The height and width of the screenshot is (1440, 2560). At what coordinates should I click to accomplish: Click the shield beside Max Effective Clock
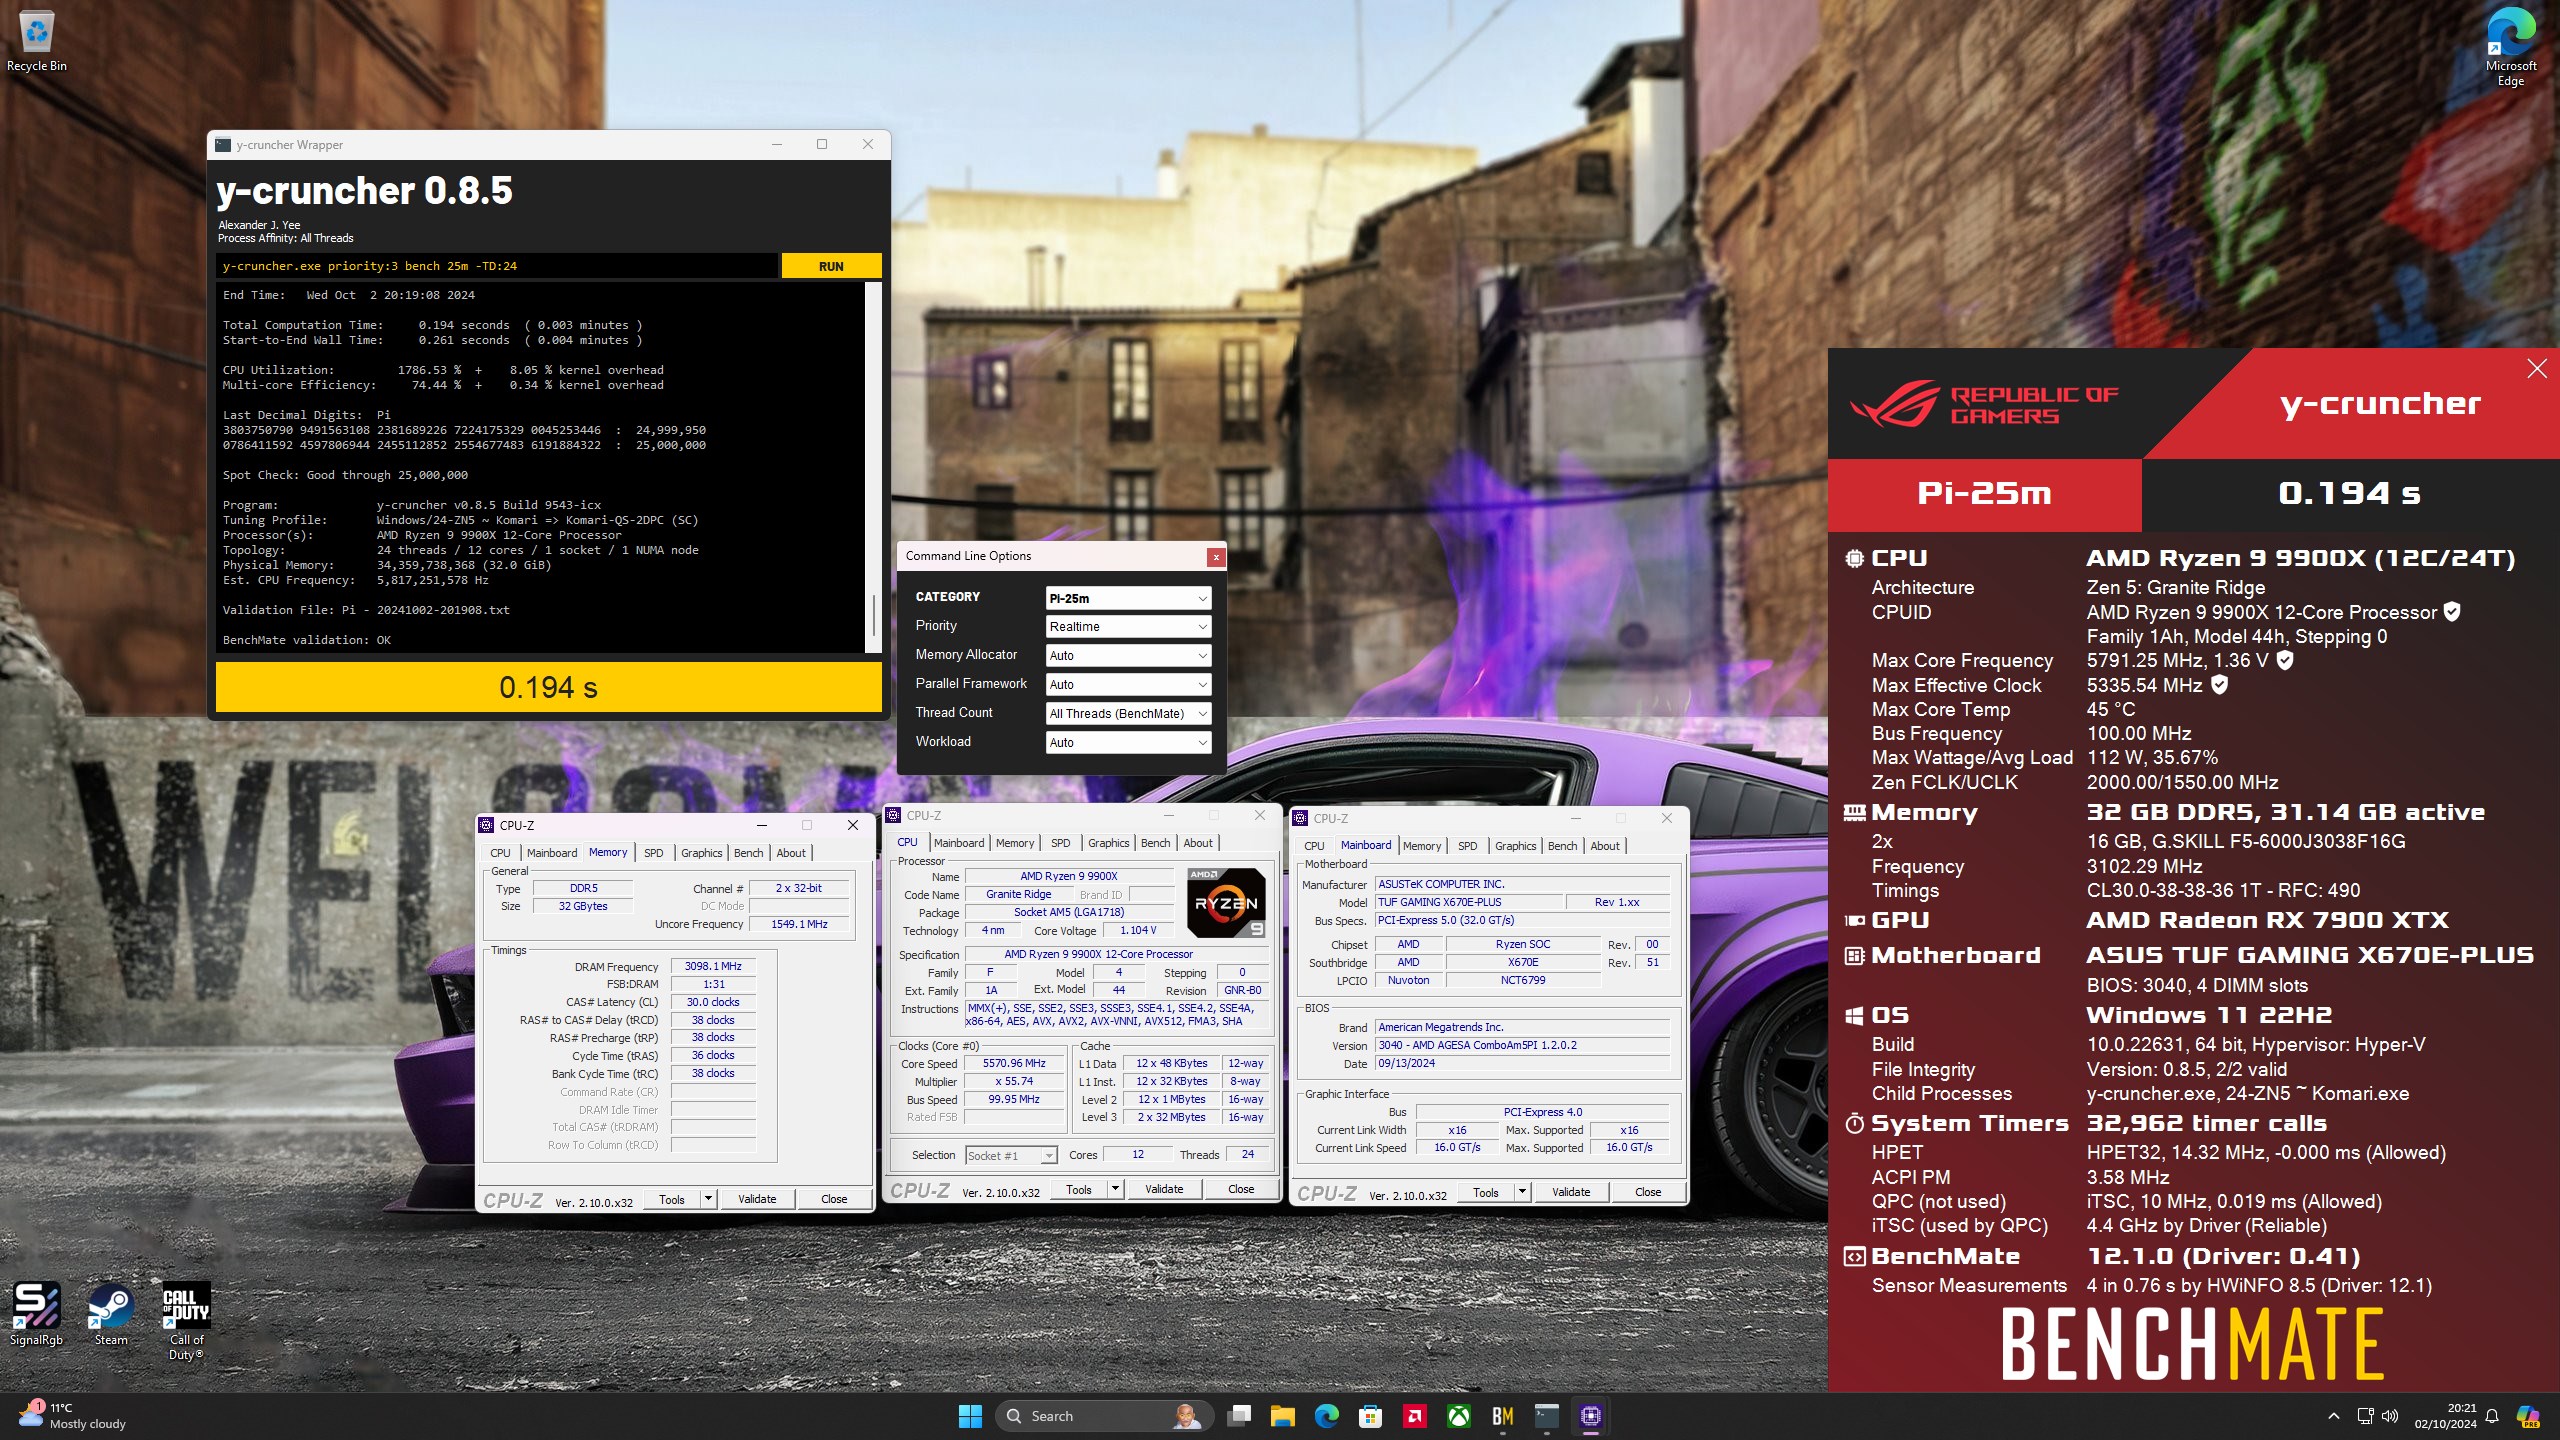(x=2219, y=685)
